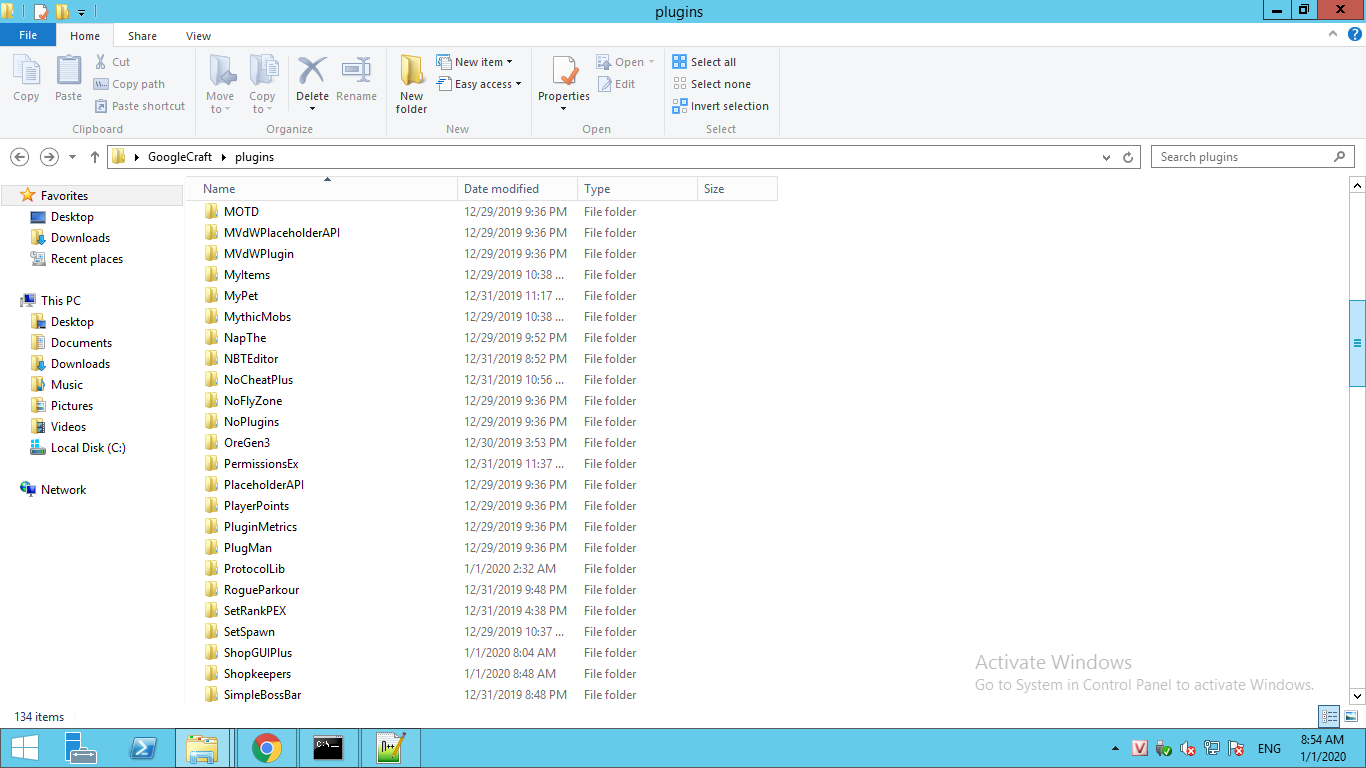Create a New folder from the ribbon
Screen dimensions: 1366x768
click(x=411, y=84)
